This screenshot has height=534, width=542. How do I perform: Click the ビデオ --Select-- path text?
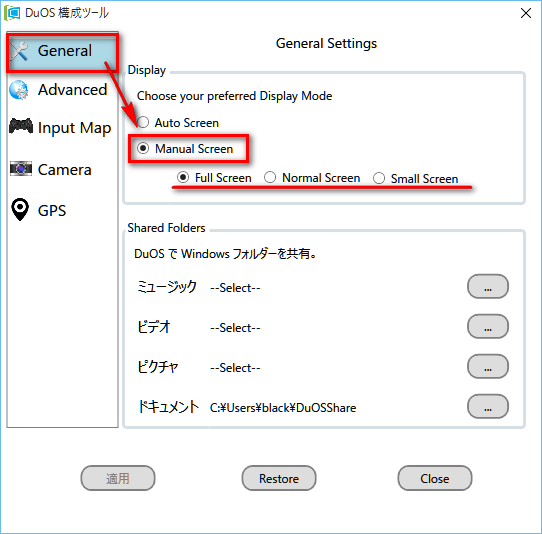pos(235,328)
